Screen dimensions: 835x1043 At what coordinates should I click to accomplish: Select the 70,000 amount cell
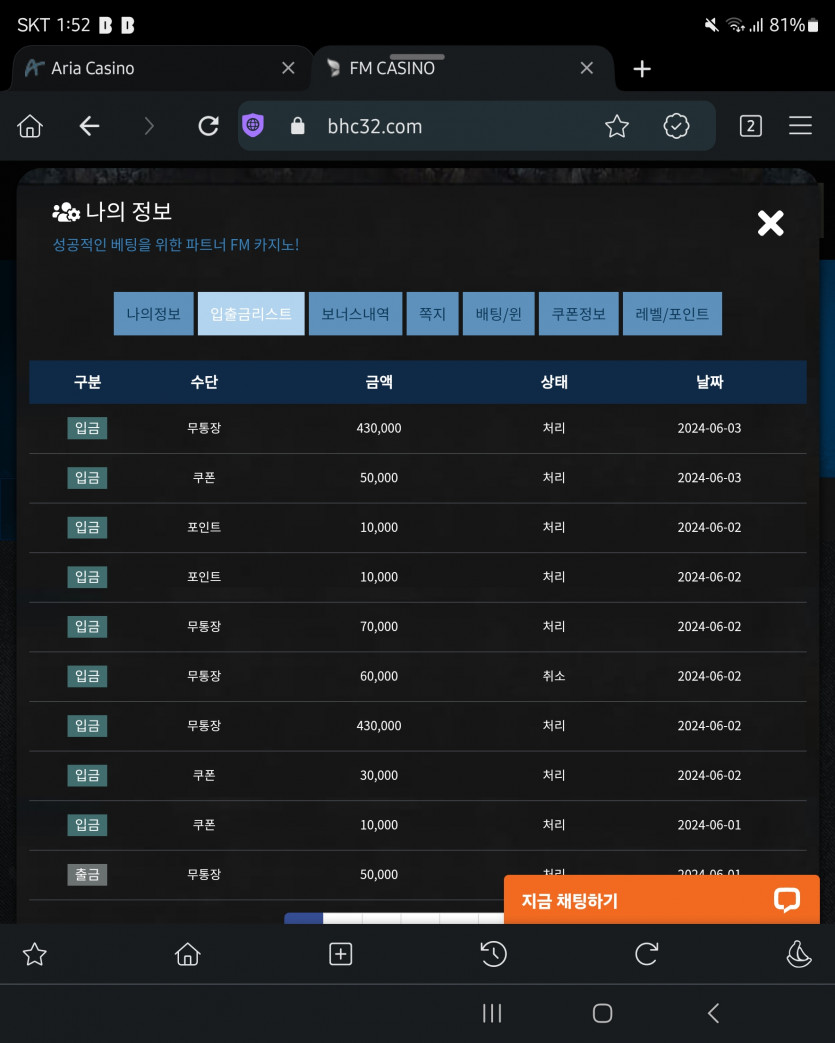pyautogui.click(x=379, y=626)
